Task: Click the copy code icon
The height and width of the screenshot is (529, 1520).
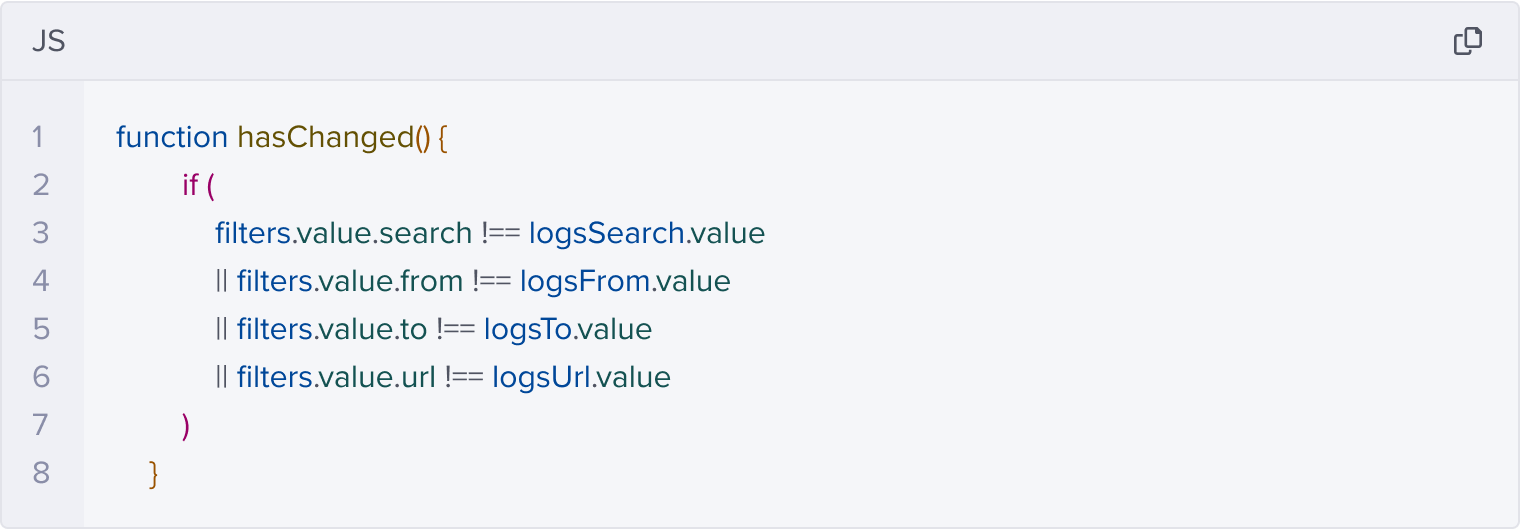Action: (x=1467, y=41)
